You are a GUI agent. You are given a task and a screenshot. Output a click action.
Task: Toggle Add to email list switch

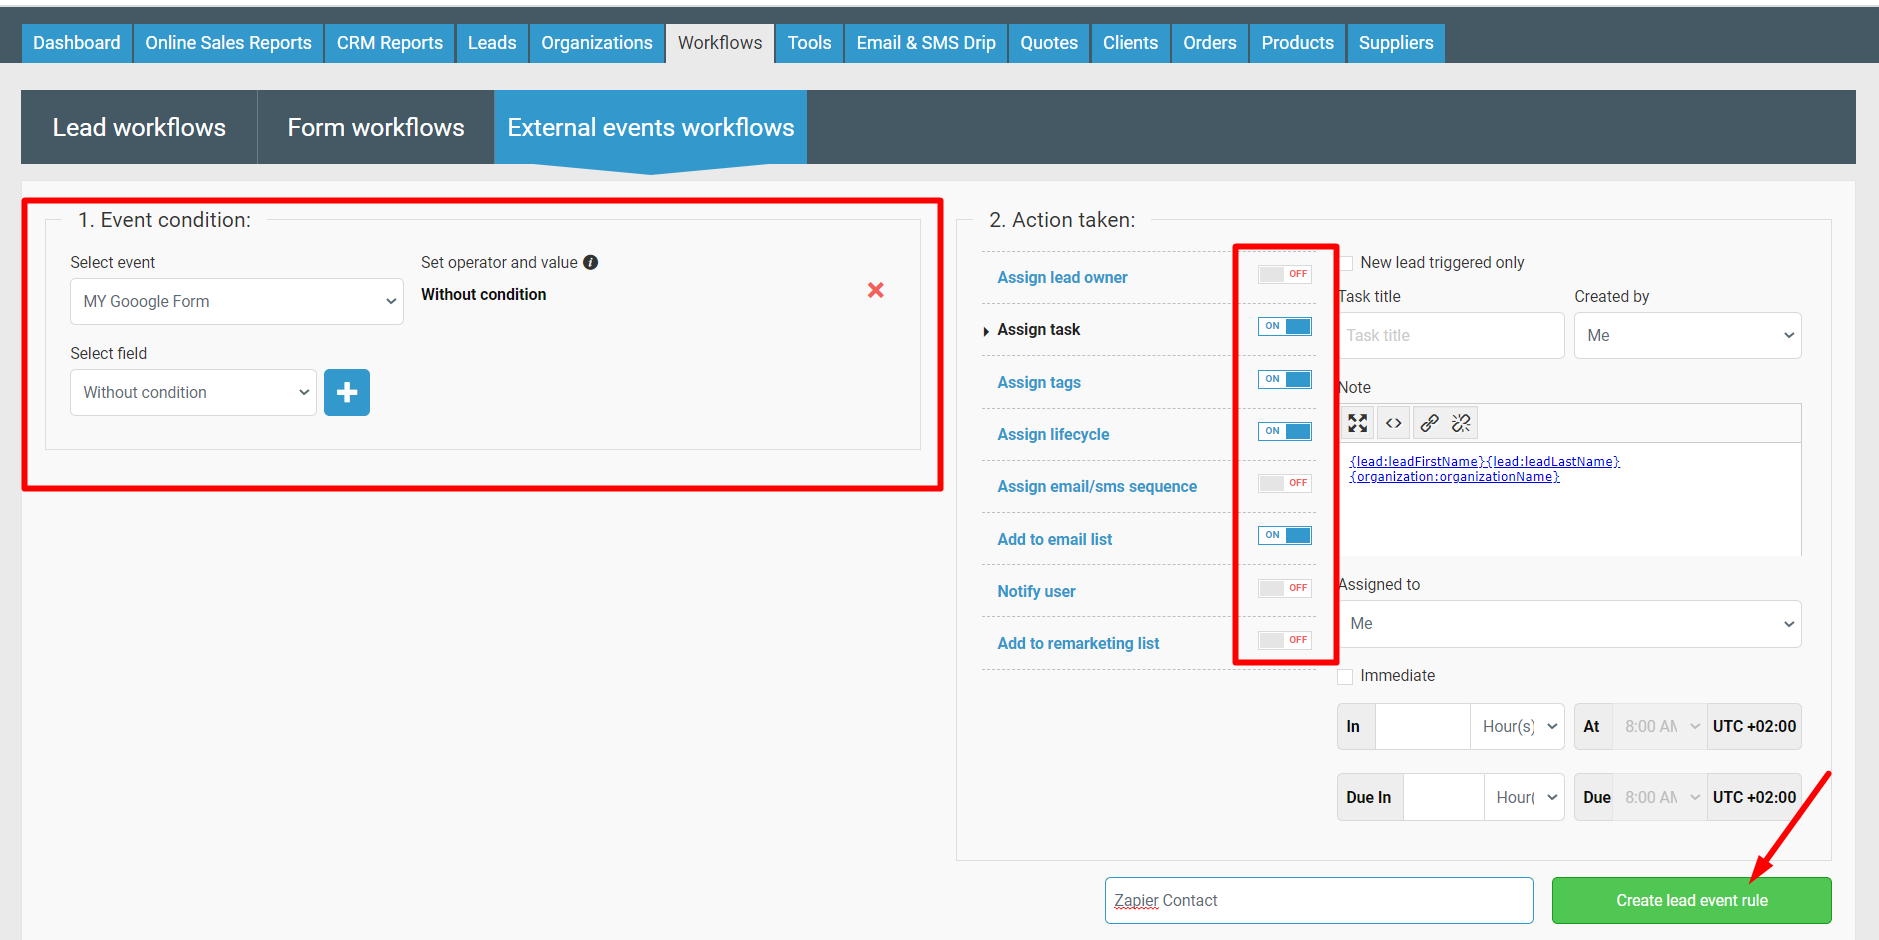click(x=1285, y=535)
